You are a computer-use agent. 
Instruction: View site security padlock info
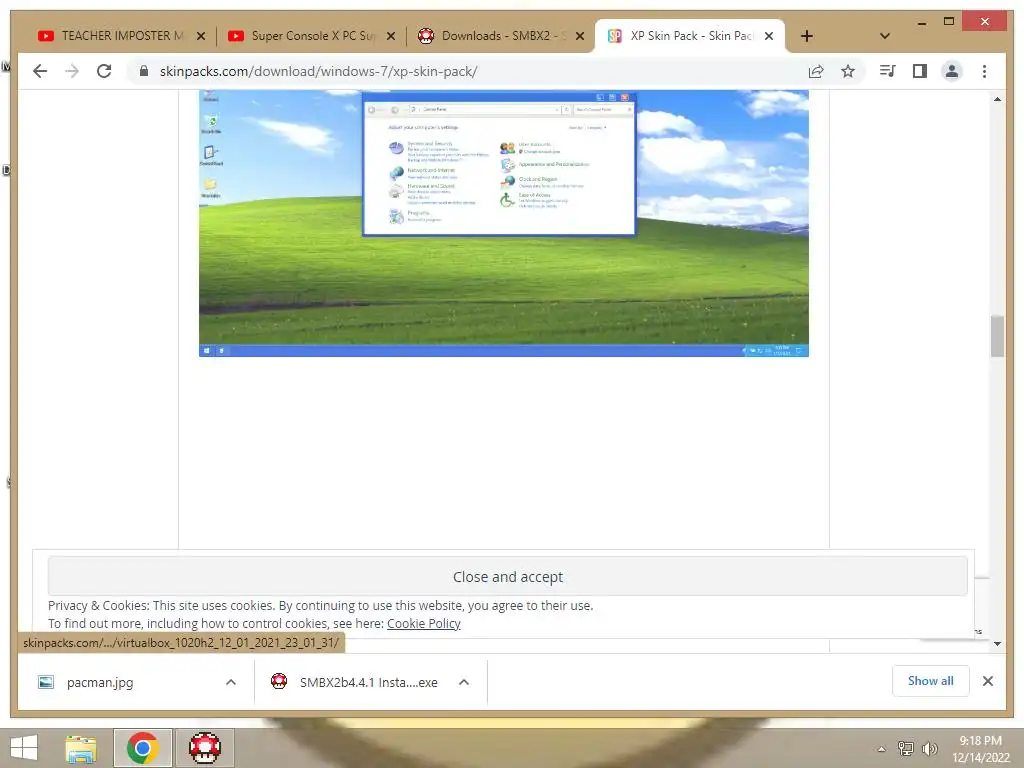coord(144,71)
